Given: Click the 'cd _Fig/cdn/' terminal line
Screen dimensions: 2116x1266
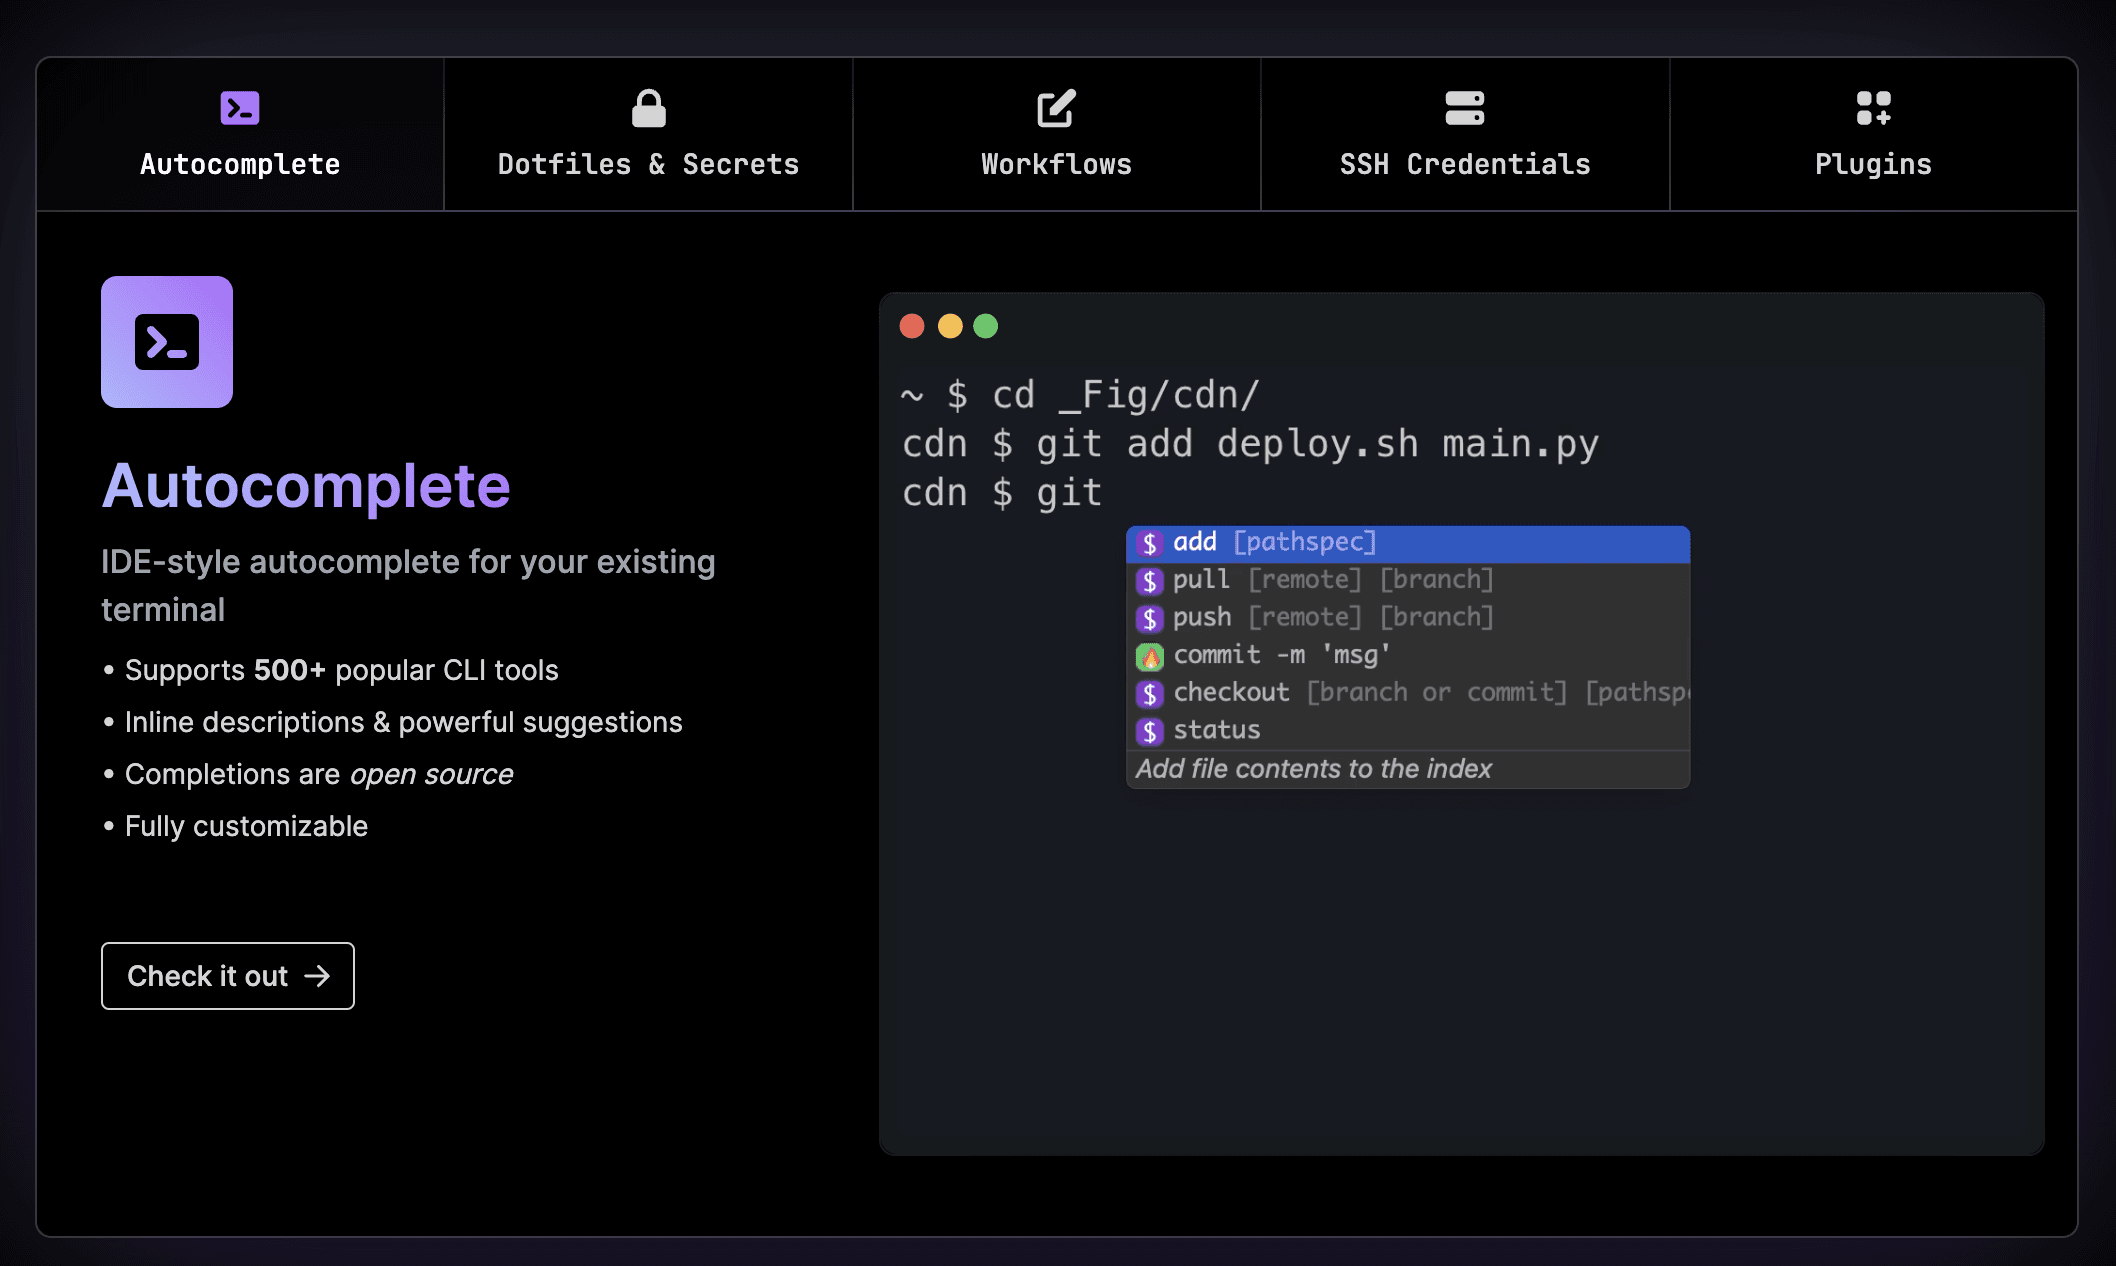Looking at the screenshot, I should click(x=1080, y=395).
